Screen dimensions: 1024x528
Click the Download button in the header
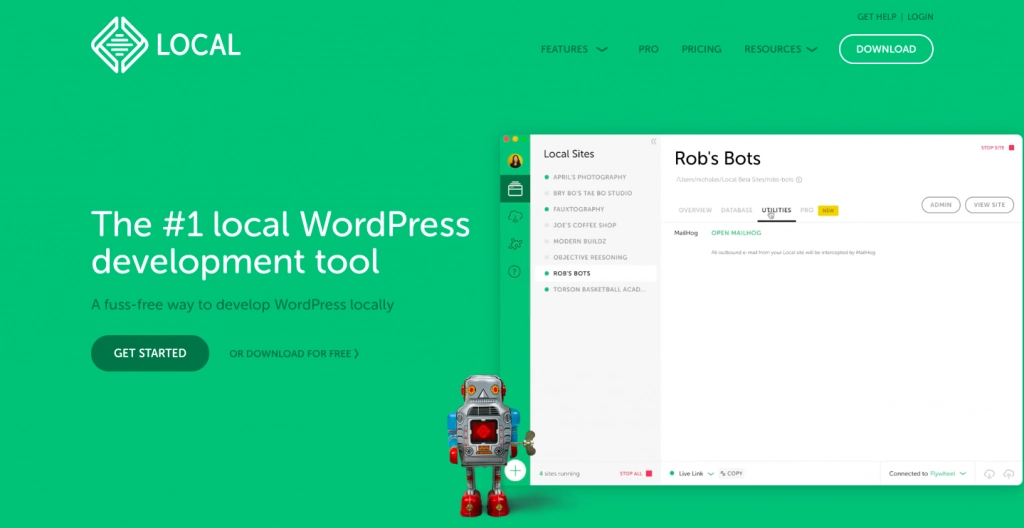coord(886,49)
